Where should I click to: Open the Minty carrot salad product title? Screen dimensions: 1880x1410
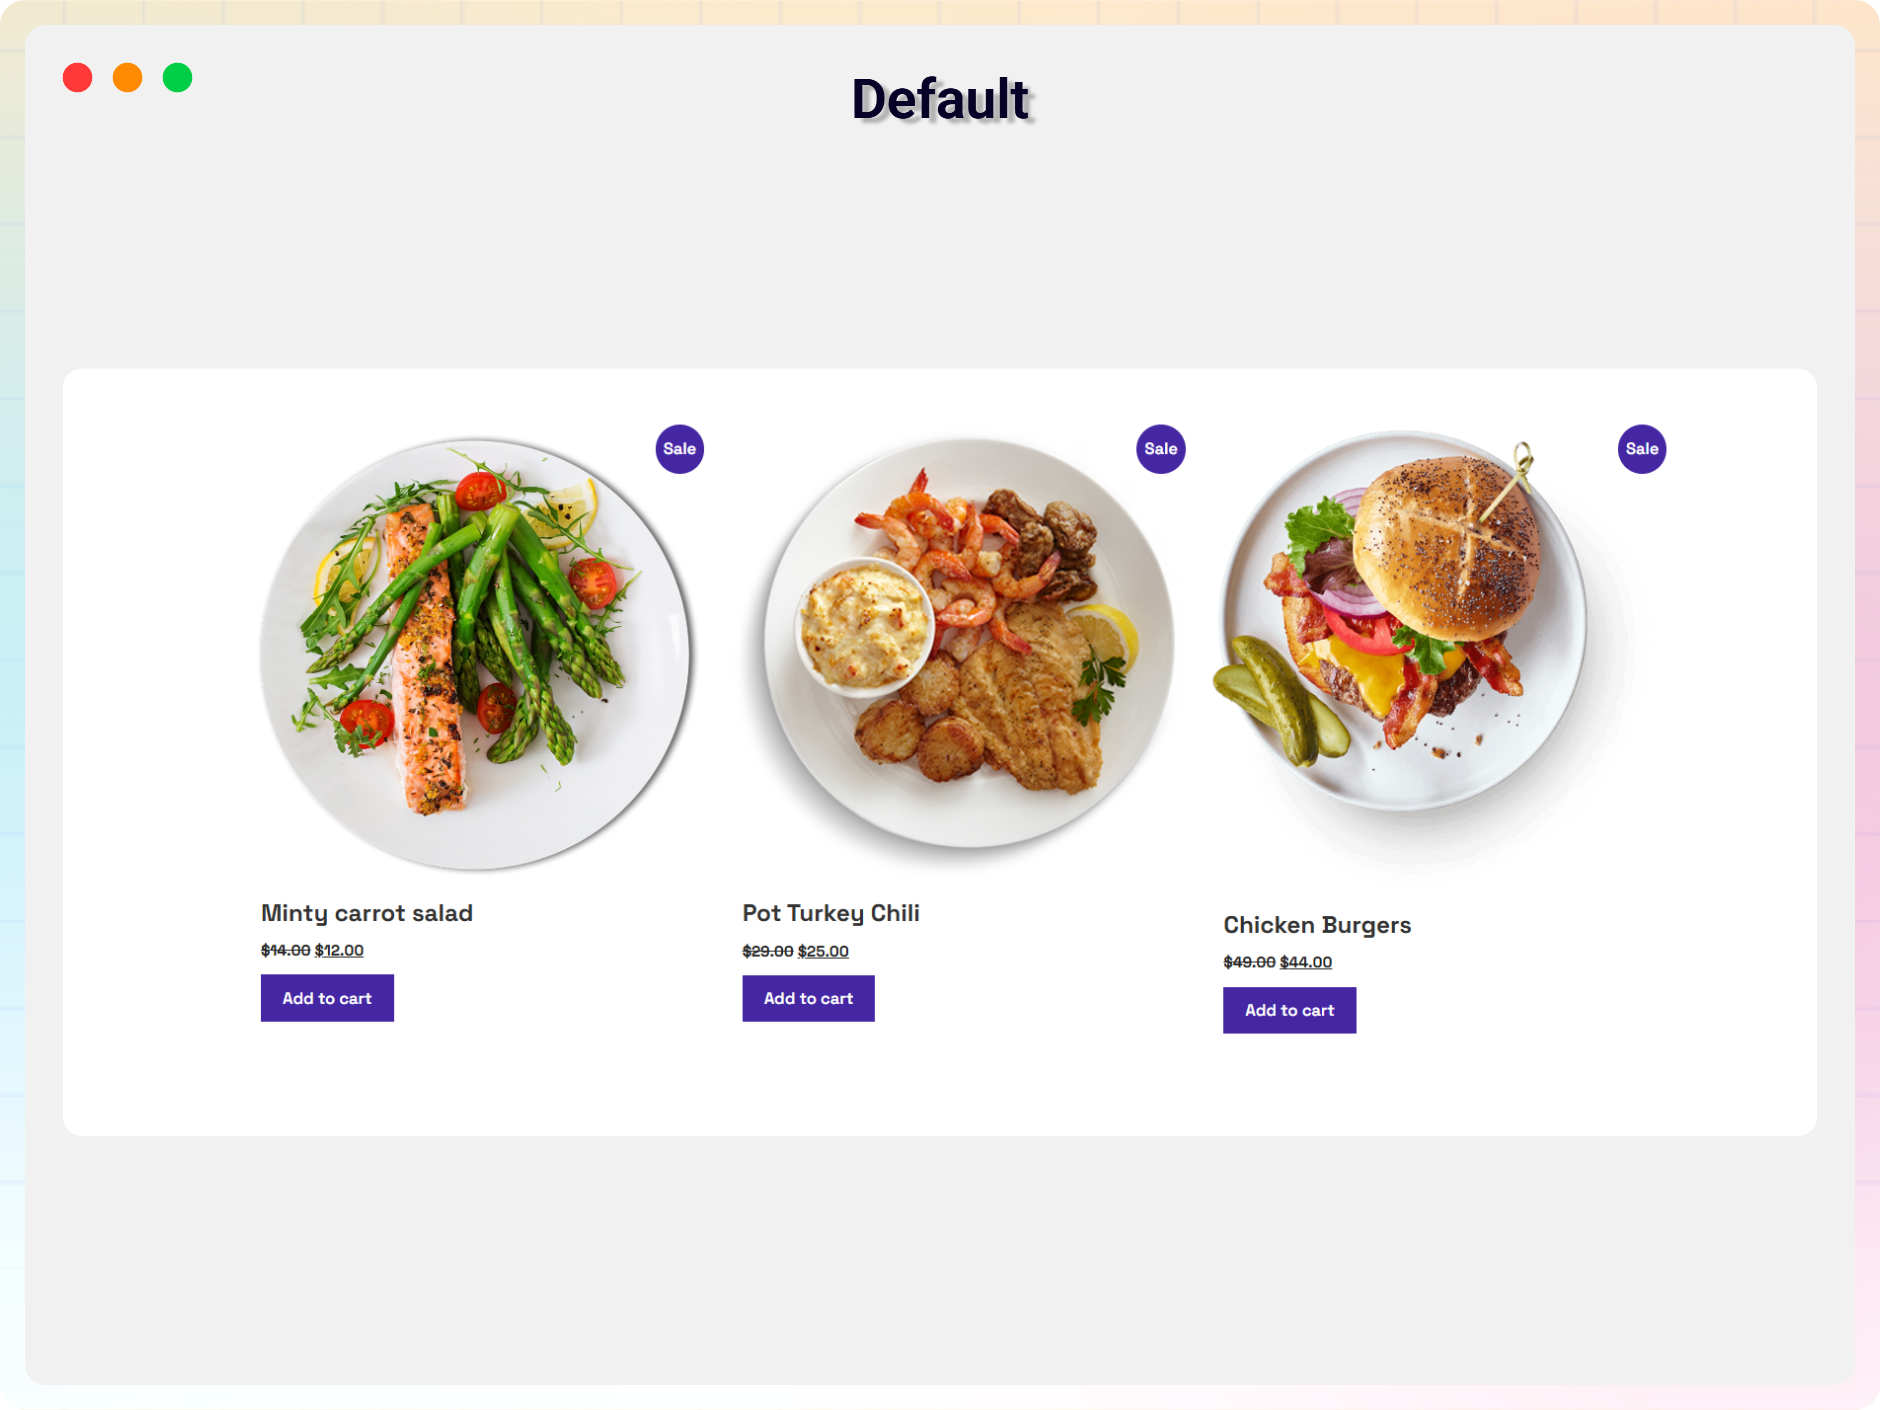[x=367, y=913]
